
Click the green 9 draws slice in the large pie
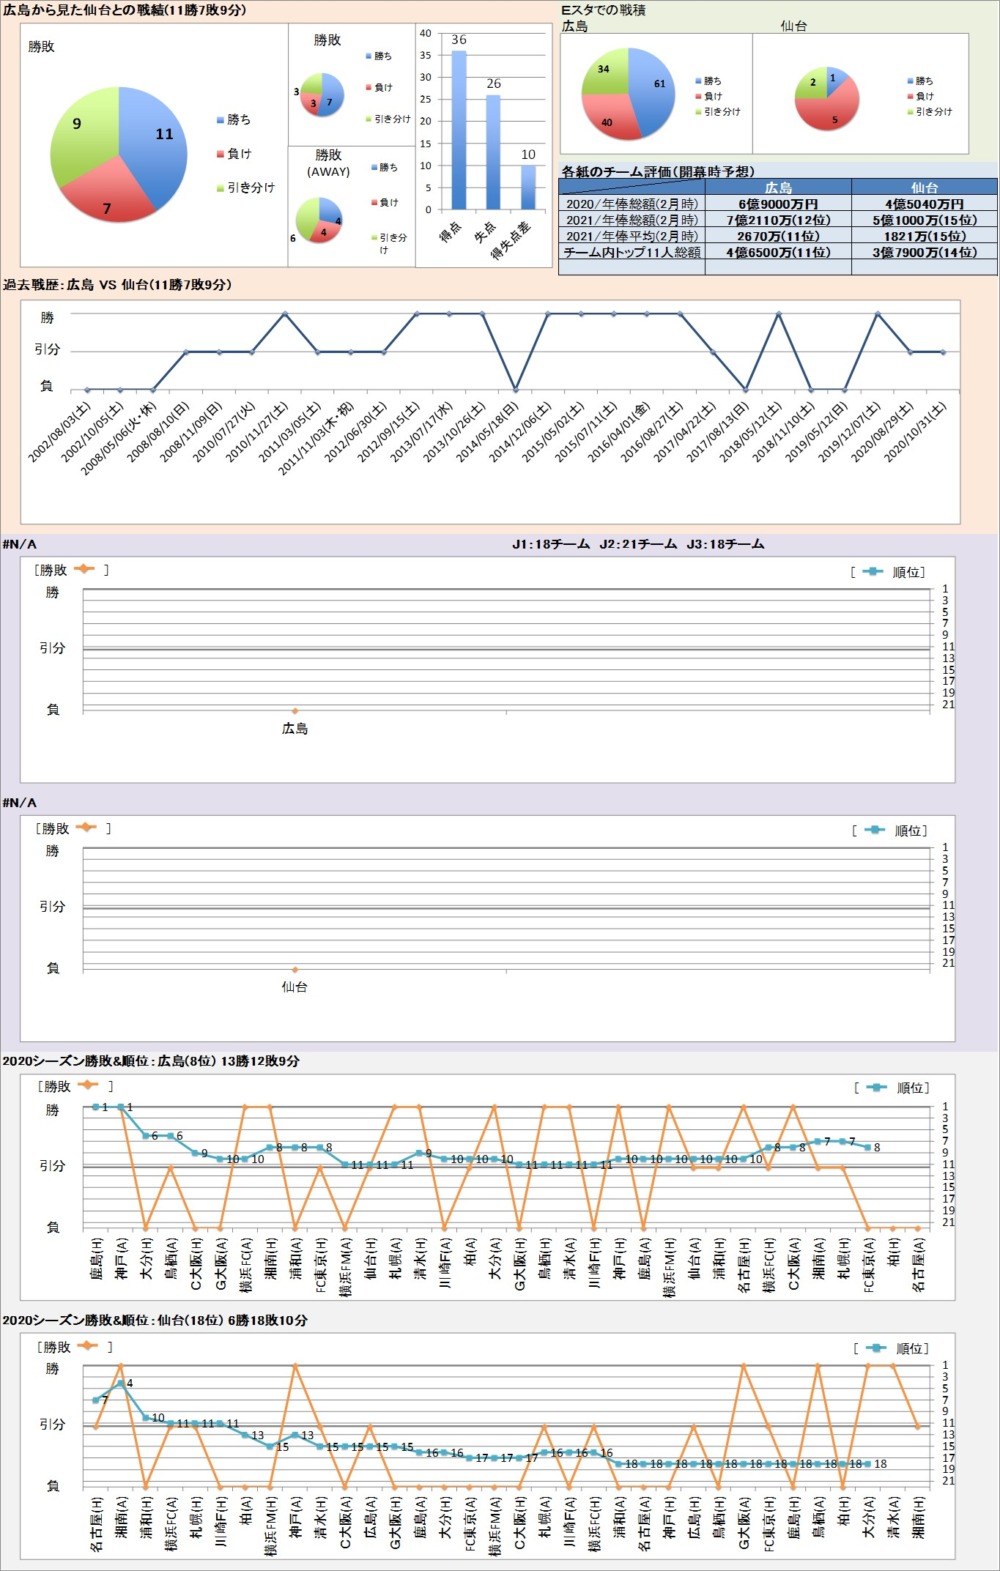point(82,130)
